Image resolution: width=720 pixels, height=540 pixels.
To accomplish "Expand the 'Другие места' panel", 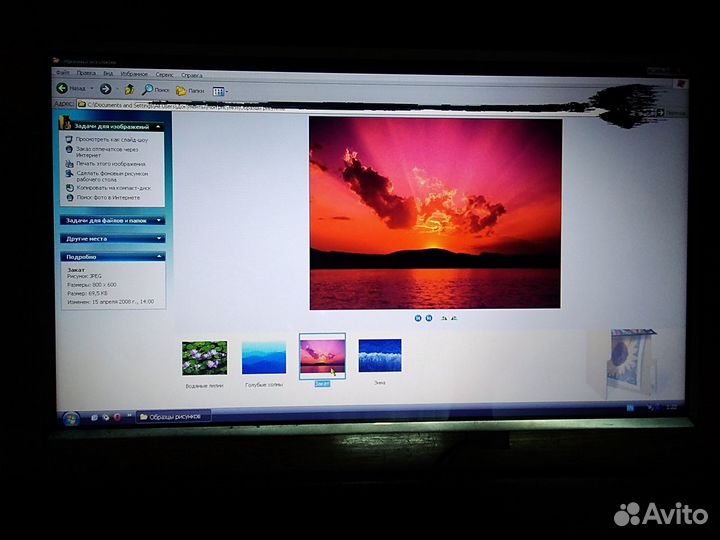I will (159, 238).
